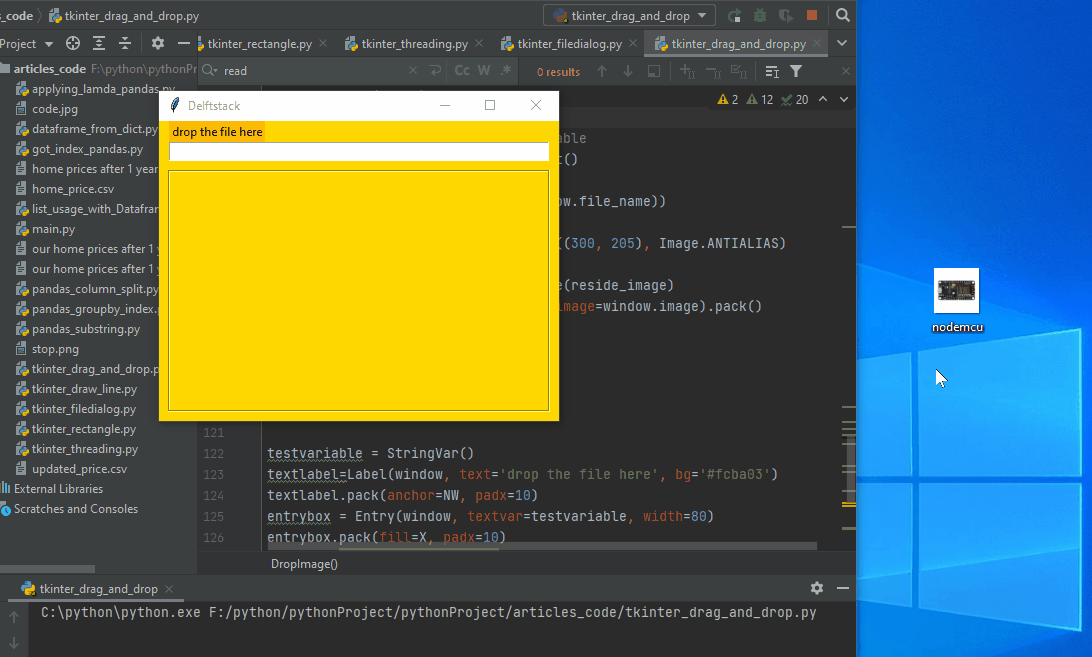Switch to tkinter_filedialog.py tab
The image size is (1092, 657).
coord(569,44)
